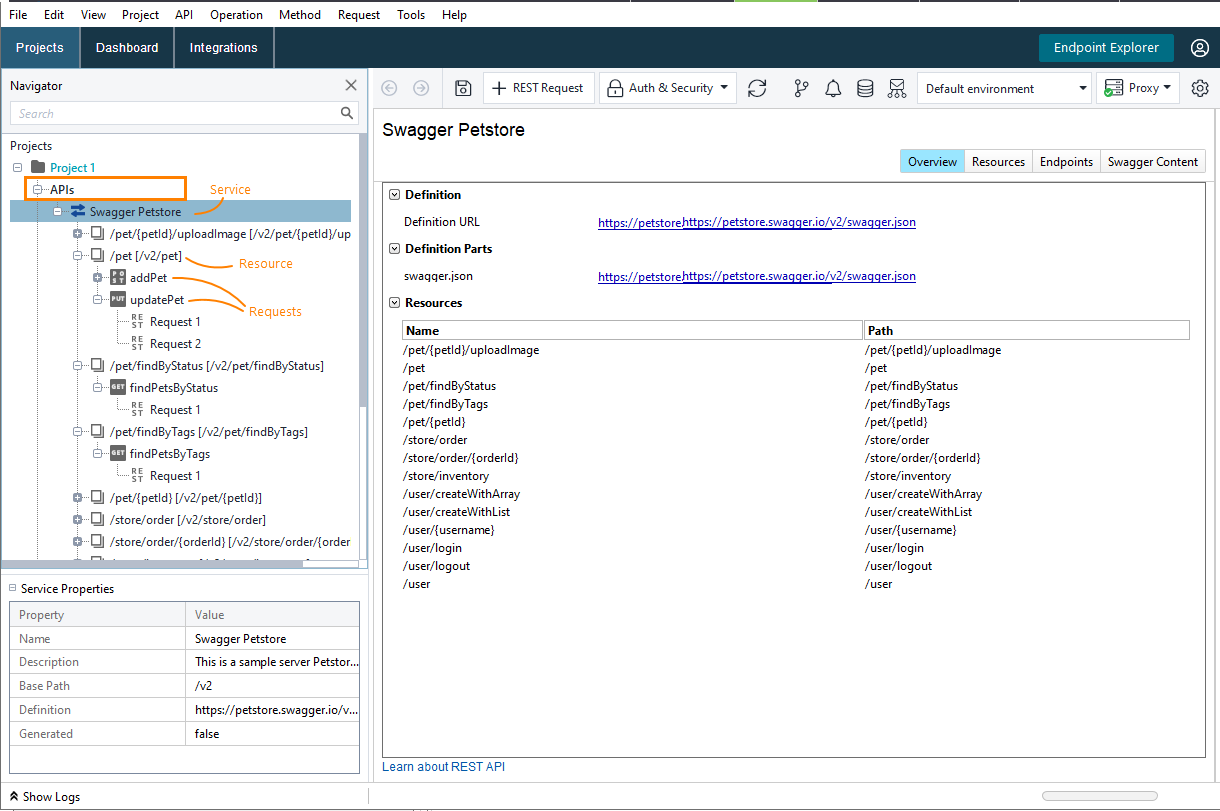Viewport: 1220px width, 811px height.
Task: Click the Base Path value /v2
Action: pos(204,686)
